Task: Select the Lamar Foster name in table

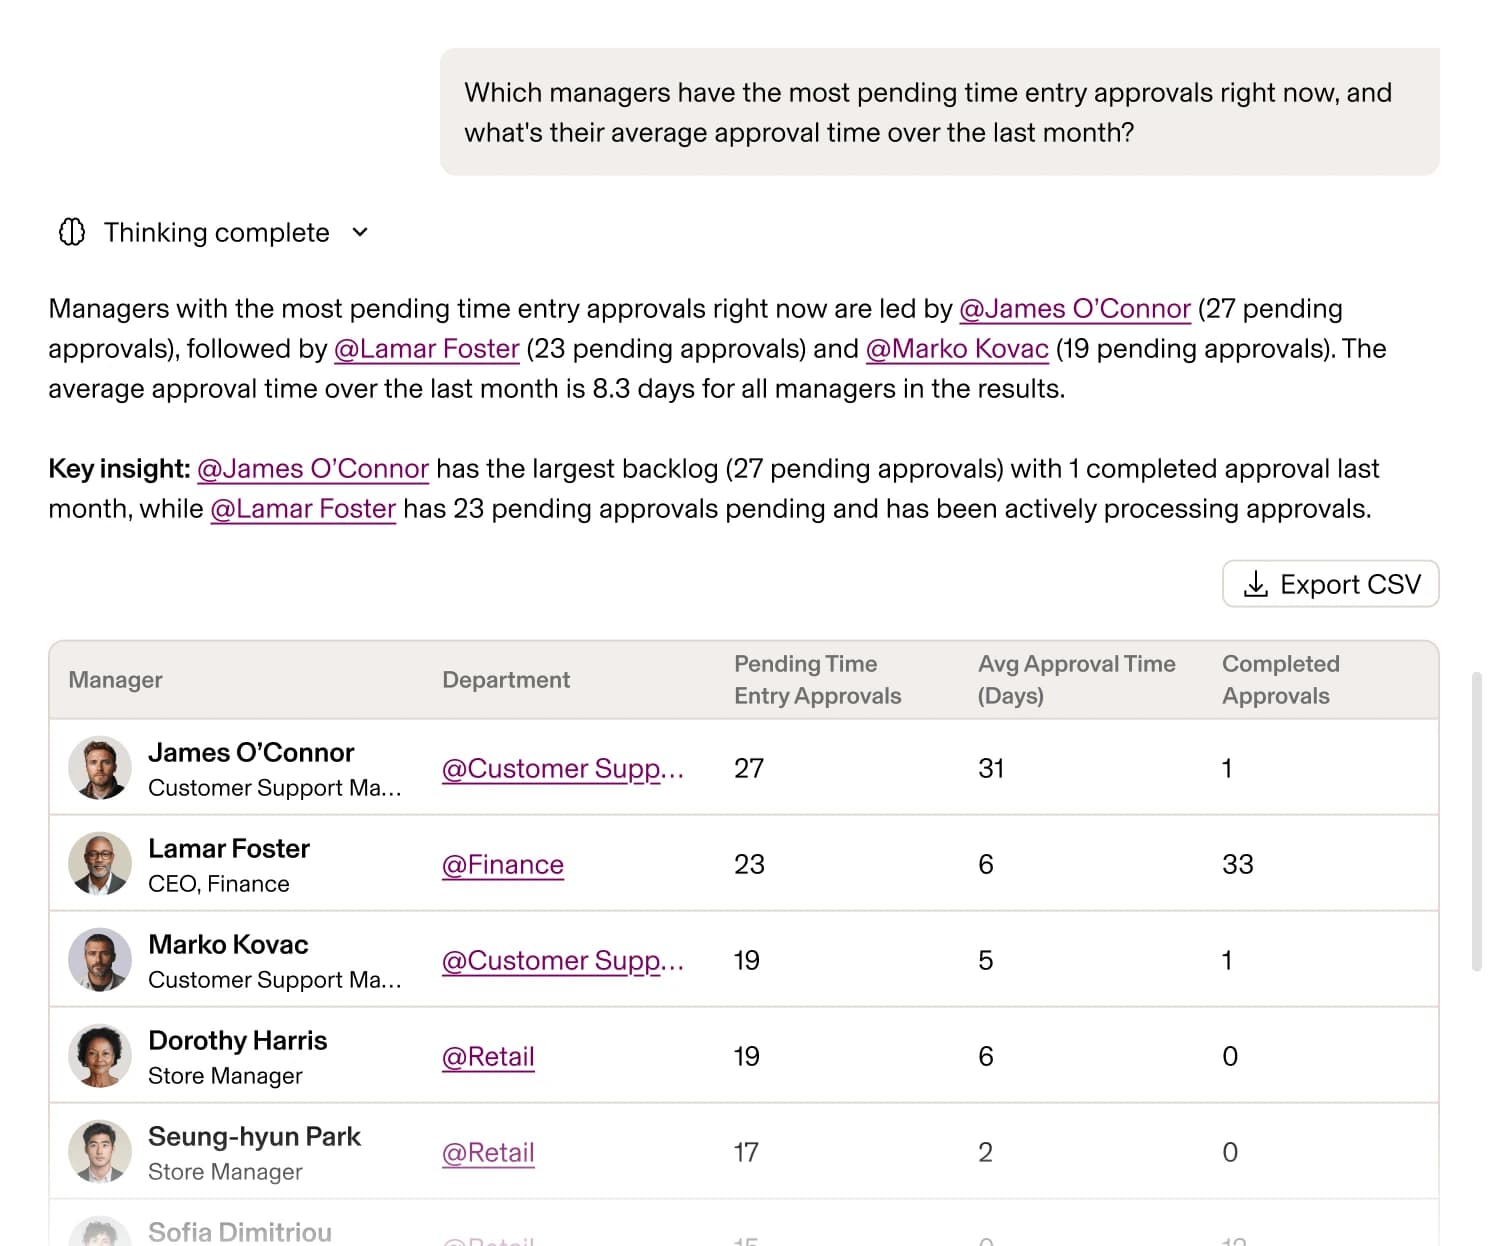Action: (x=229, y=848)
